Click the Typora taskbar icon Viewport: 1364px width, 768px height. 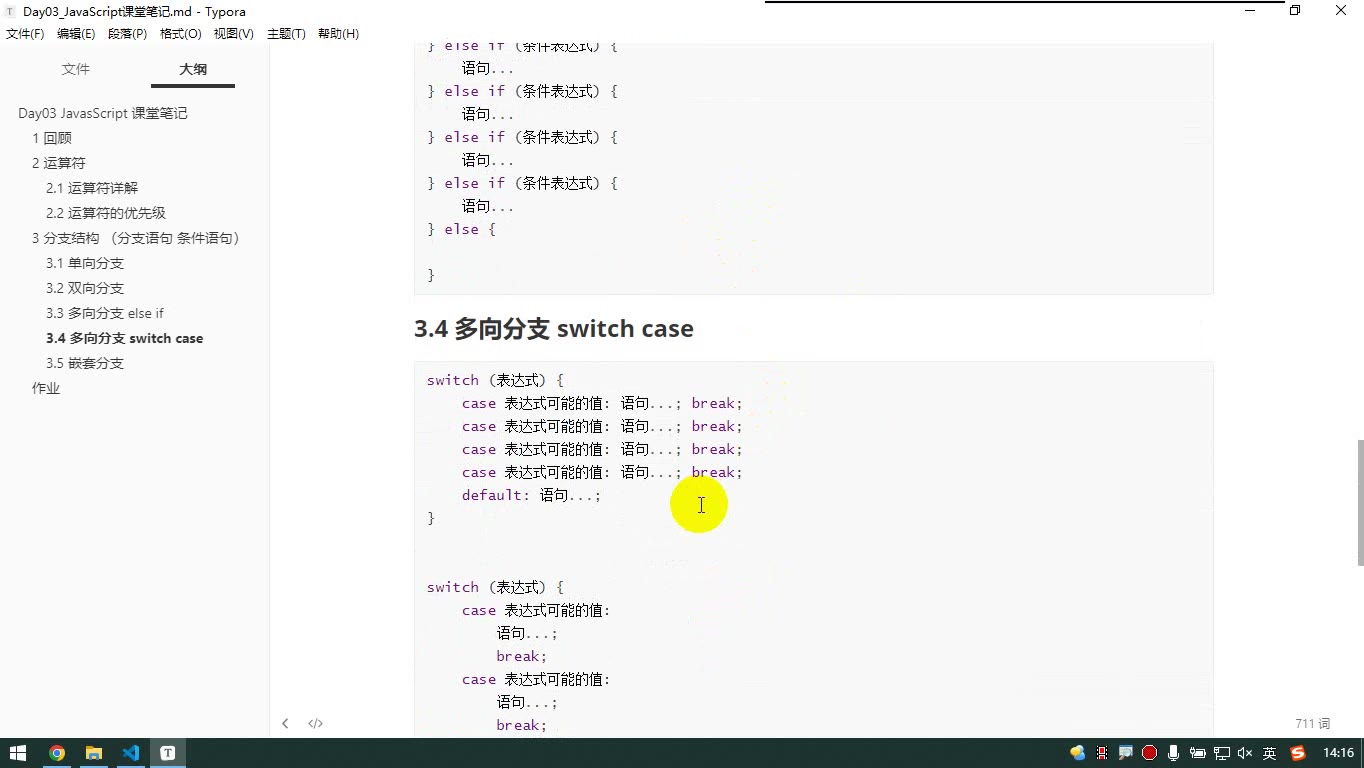click(x=168, y=753)
